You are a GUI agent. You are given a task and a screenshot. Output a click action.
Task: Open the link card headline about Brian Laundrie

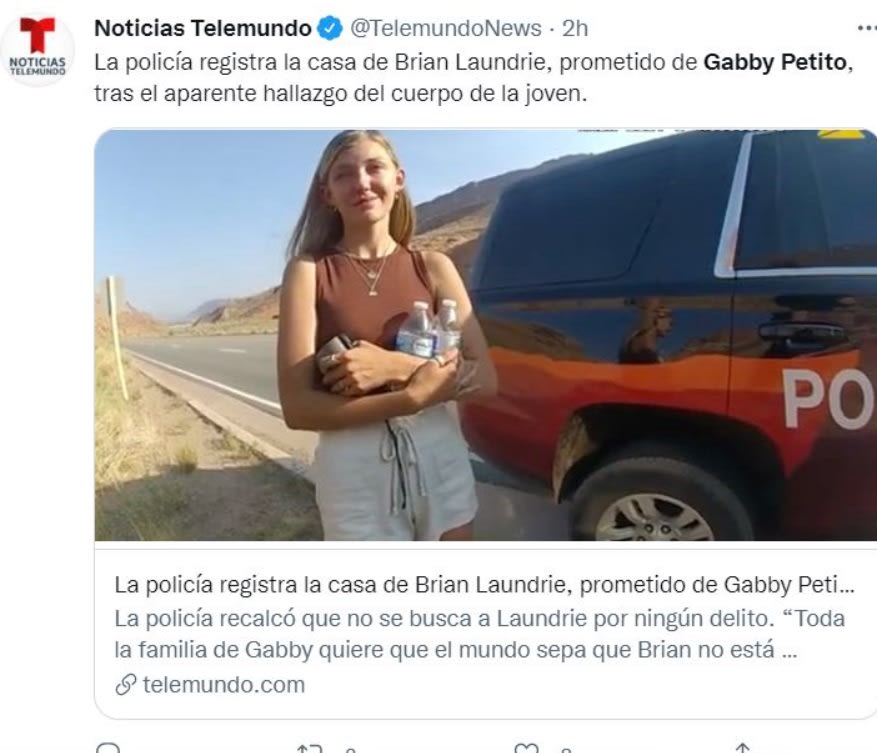tap(484, 585)
